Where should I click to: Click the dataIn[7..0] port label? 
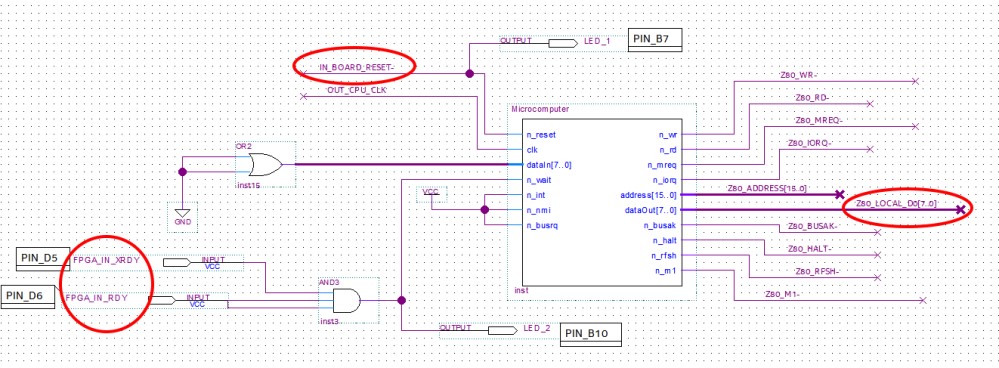pos(549,165)
